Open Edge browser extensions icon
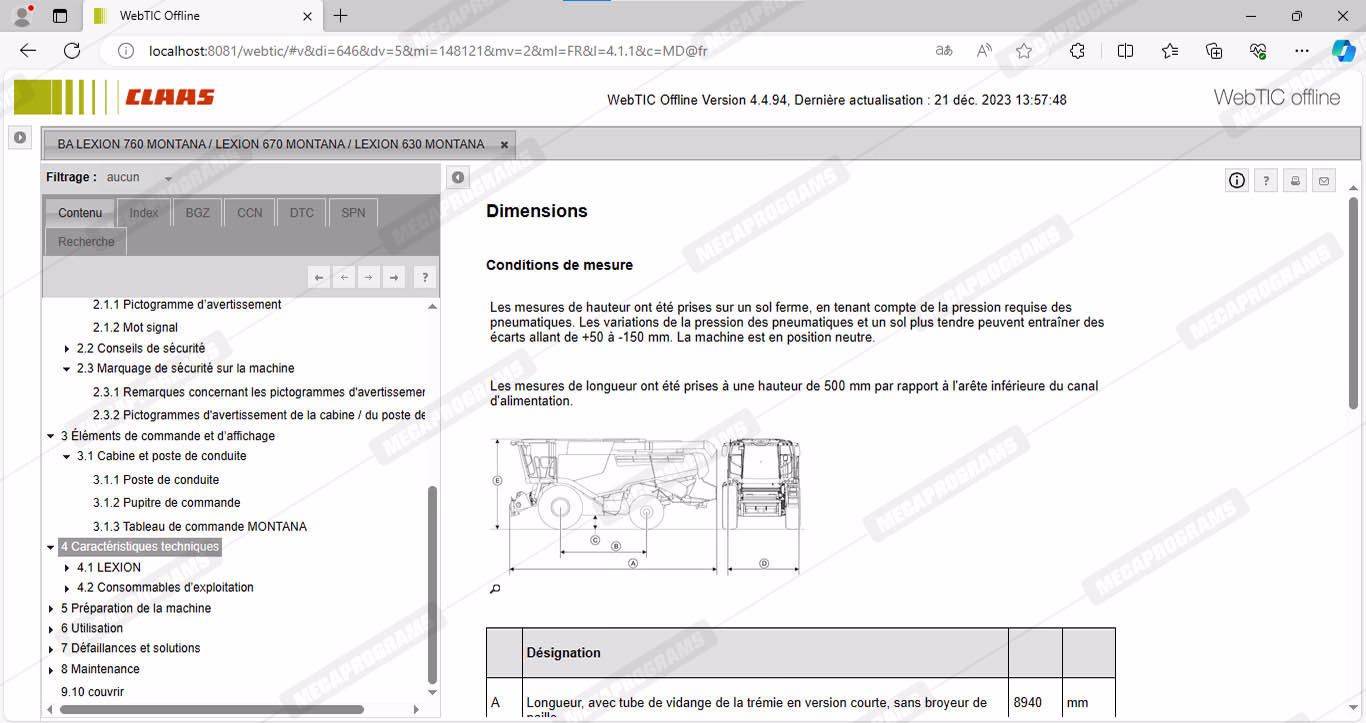 pos(1077,51)
